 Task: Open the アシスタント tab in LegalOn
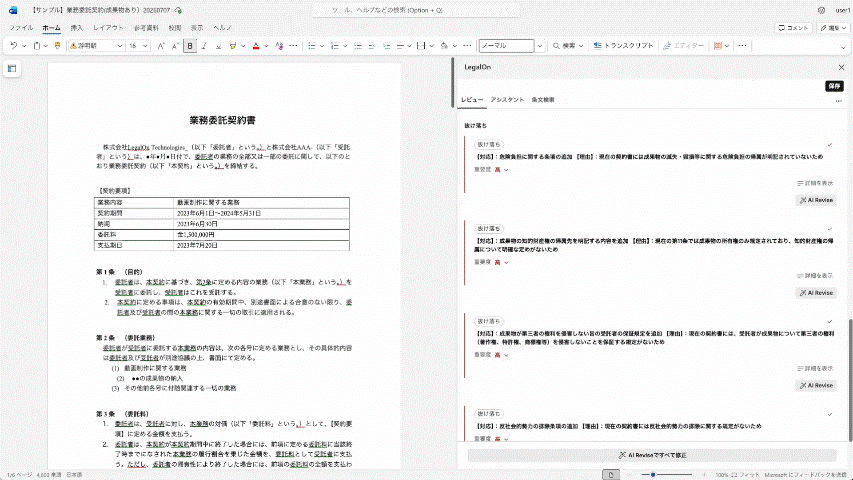point(507,100)
